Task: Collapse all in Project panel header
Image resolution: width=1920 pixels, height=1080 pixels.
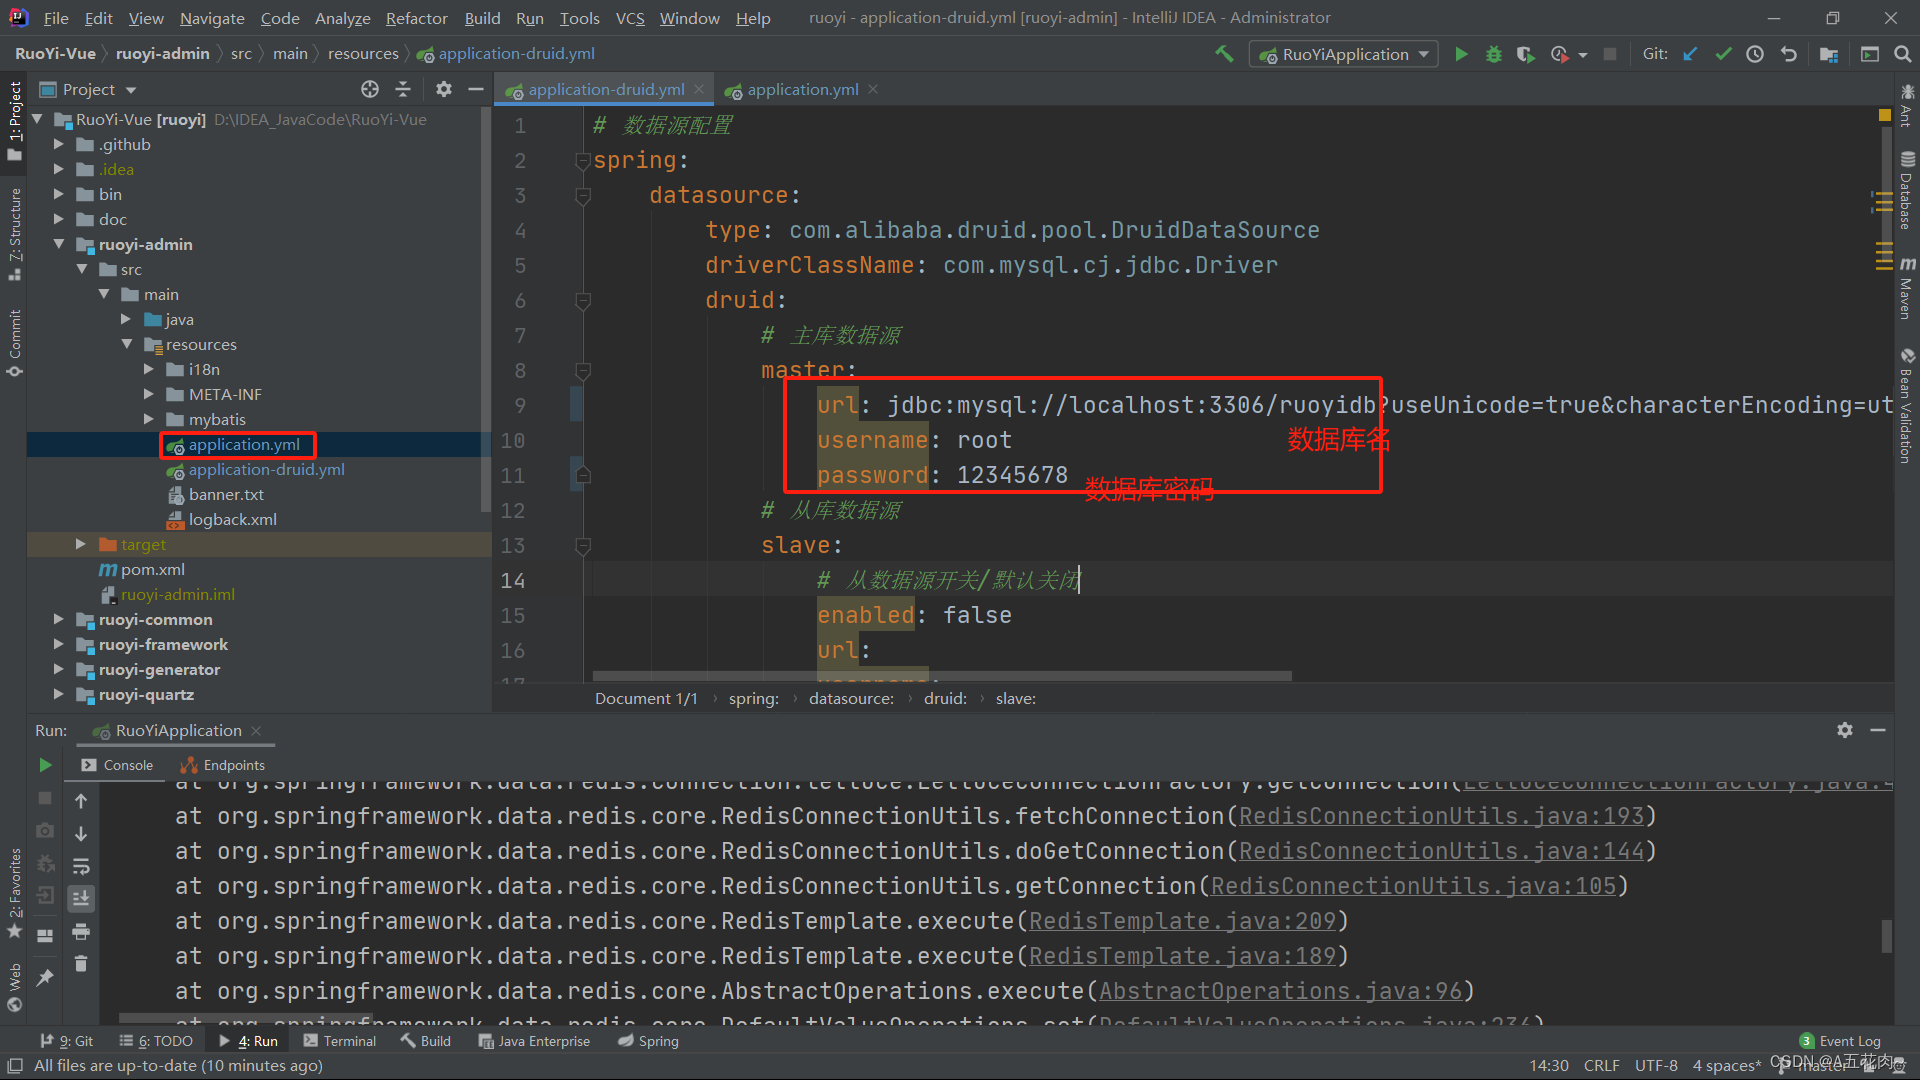Action: click(x=403, y=89)
